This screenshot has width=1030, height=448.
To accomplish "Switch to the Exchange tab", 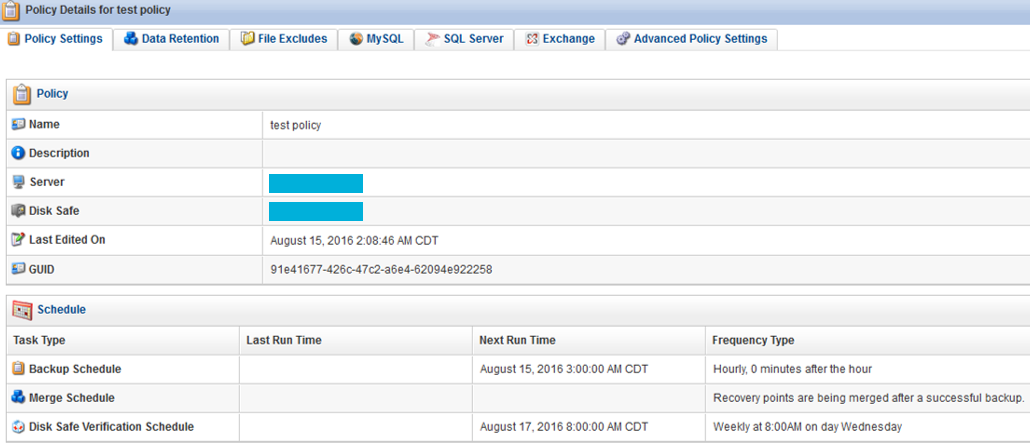I will tap(560, 39).
